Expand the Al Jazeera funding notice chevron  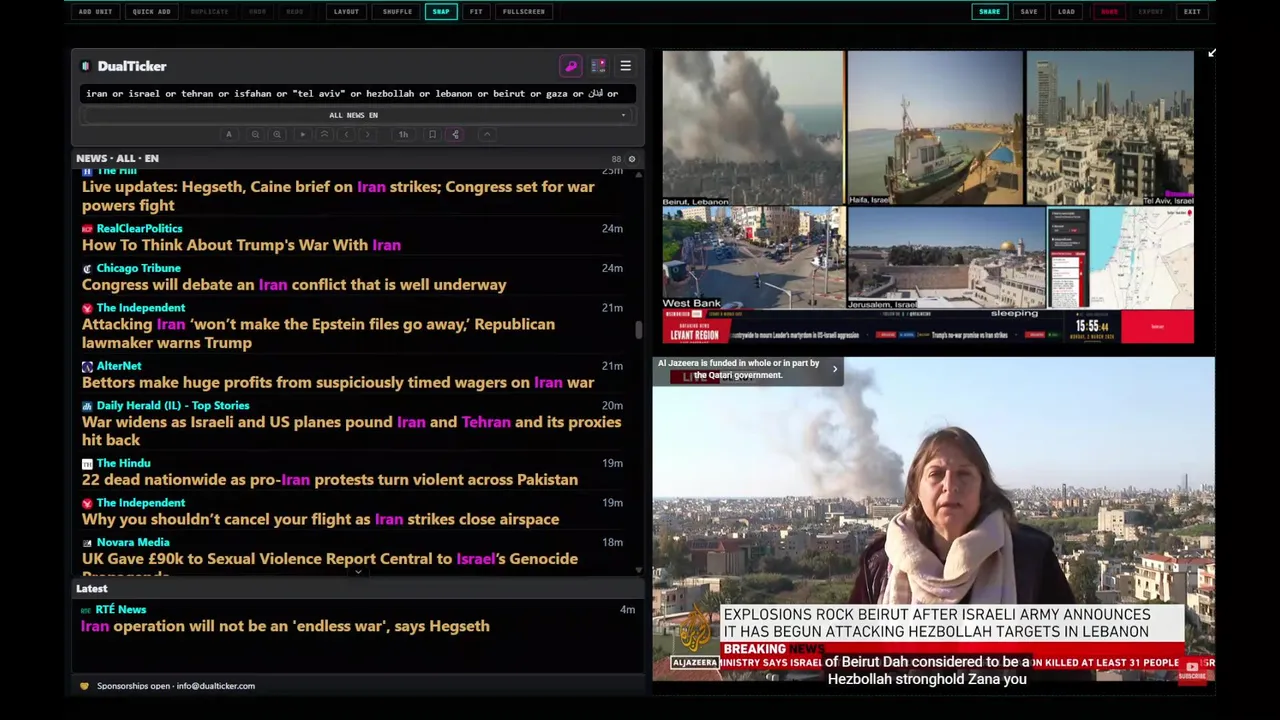point(834,369)
